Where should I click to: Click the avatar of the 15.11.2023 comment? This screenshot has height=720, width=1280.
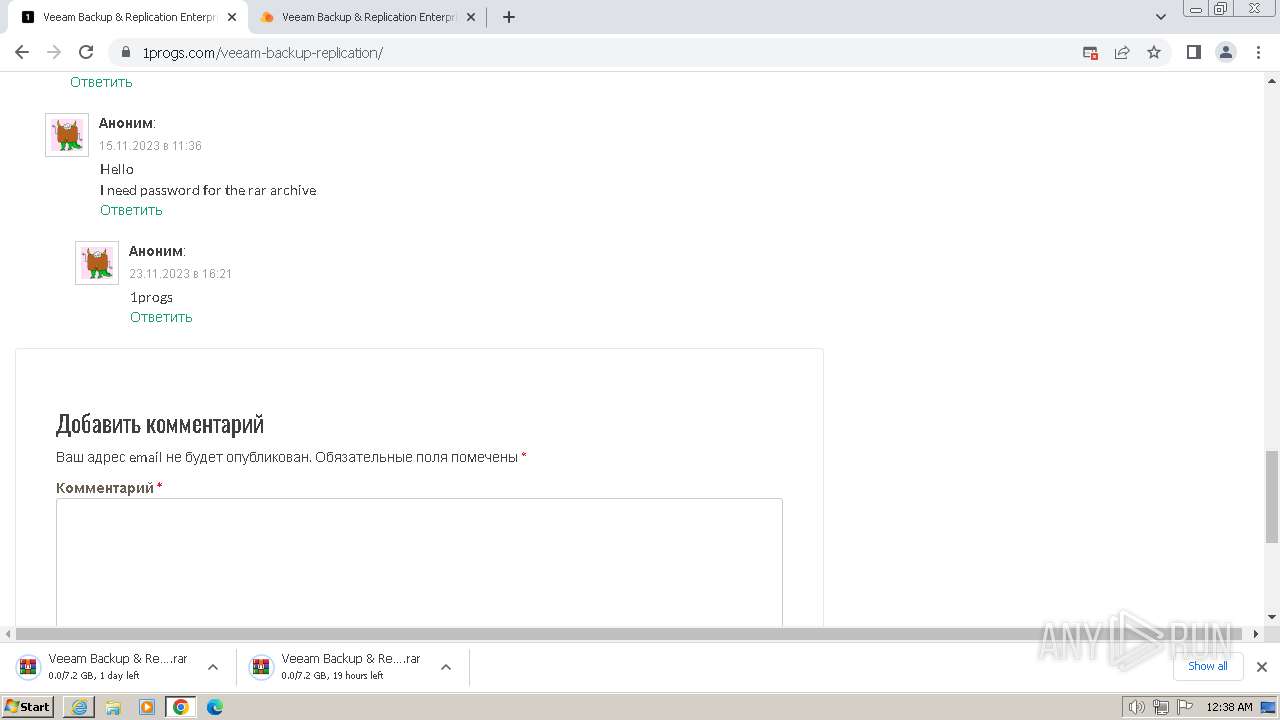(67, 135)
